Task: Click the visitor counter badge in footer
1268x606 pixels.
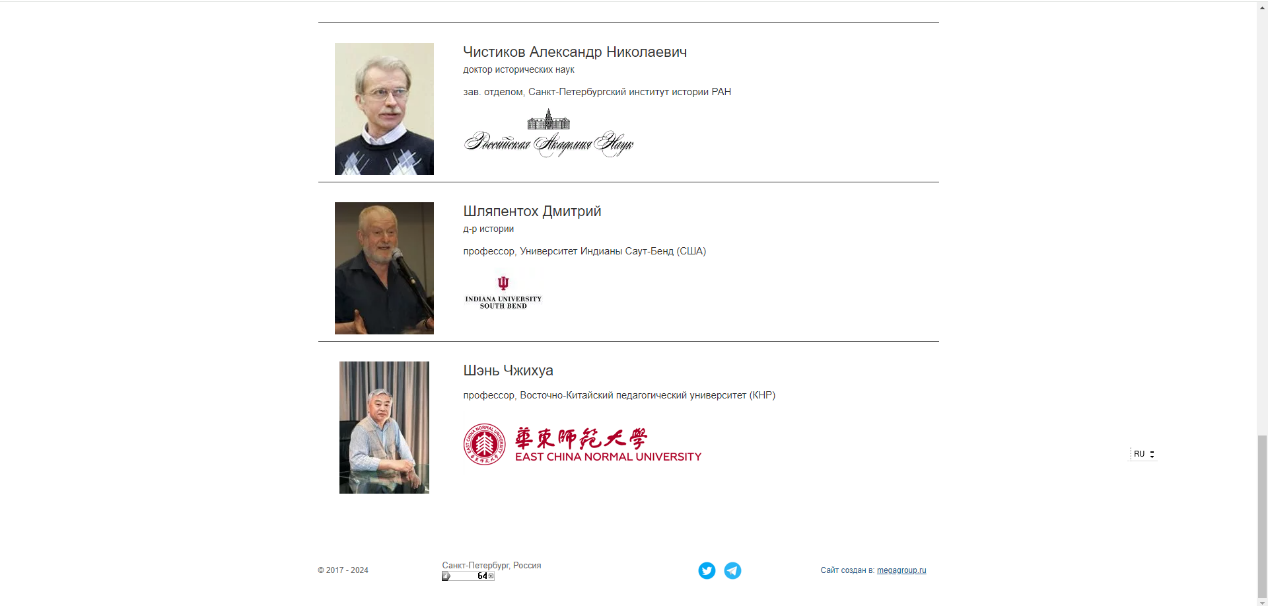Action: click(468, 576)
